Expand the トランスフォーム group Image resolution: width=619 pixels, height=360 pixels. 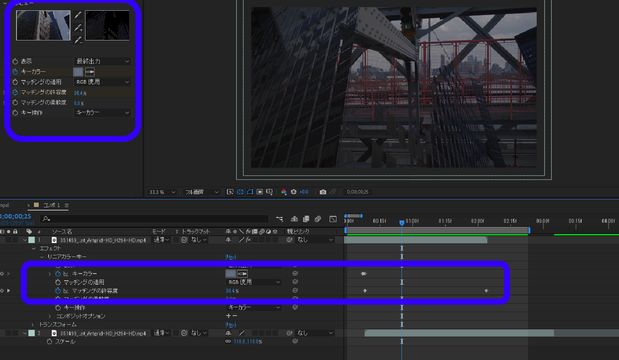point(33,324)
